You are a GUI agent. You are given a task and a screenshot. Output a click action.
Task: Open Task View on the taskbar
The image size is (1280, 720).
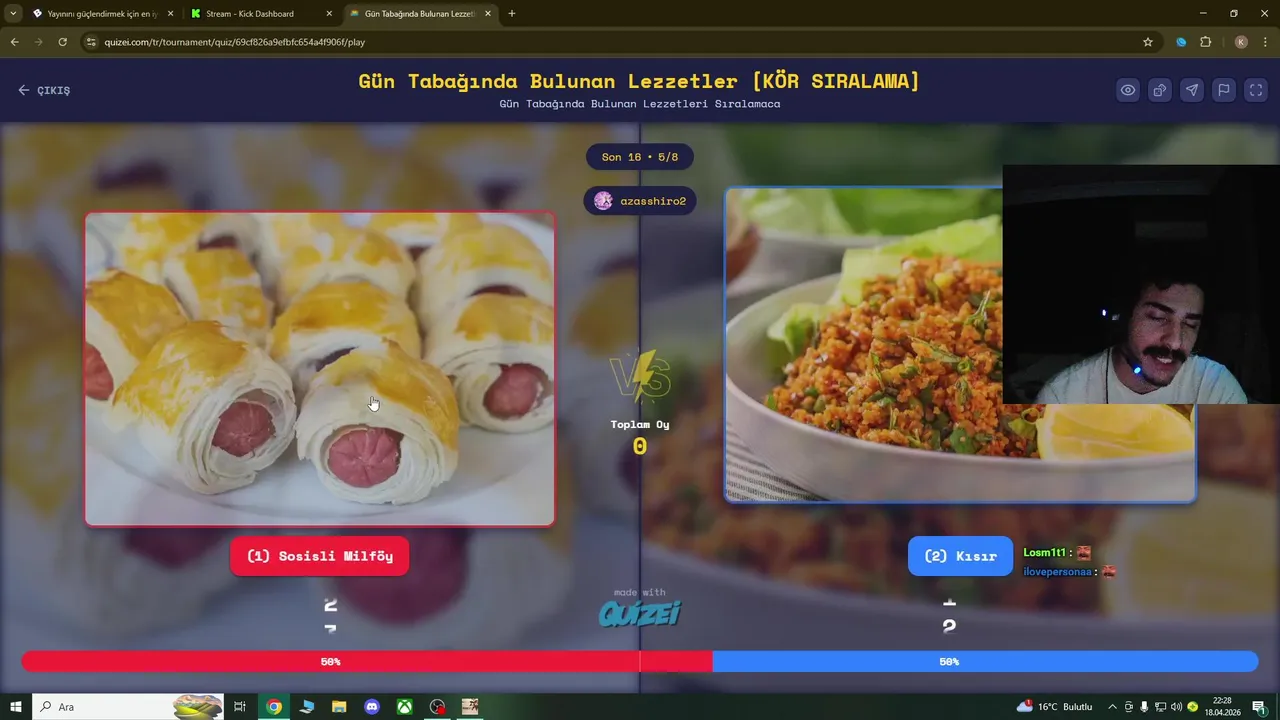coord(240,707)
